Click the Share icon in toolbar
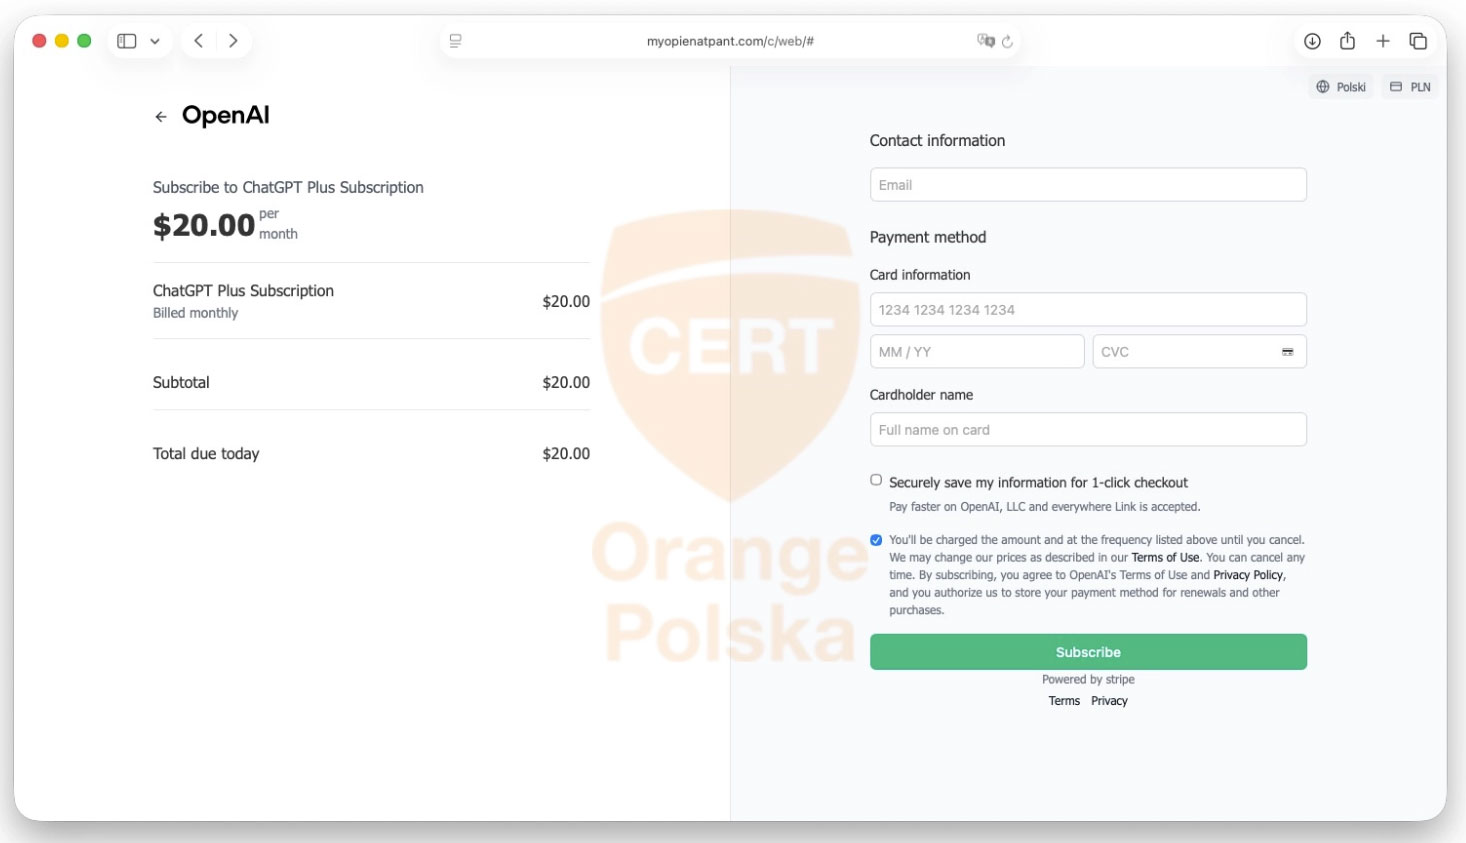 (x=1347, y=41)
